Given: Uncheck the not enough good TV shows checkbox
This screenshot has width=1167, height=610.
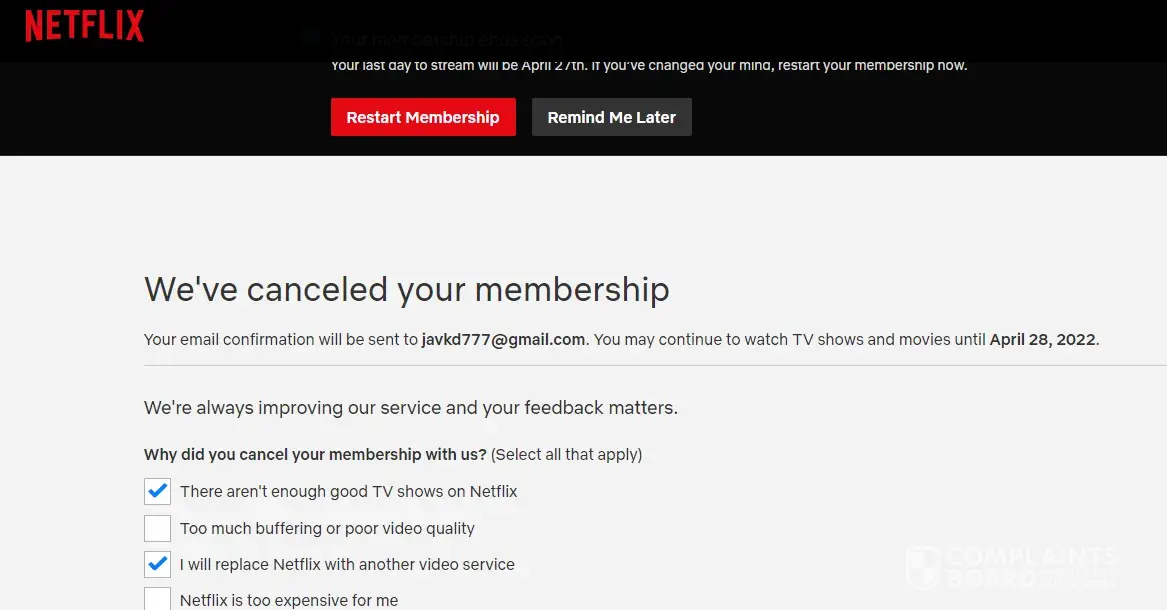Looking at the screenshot, I should [x=157, y=491].
